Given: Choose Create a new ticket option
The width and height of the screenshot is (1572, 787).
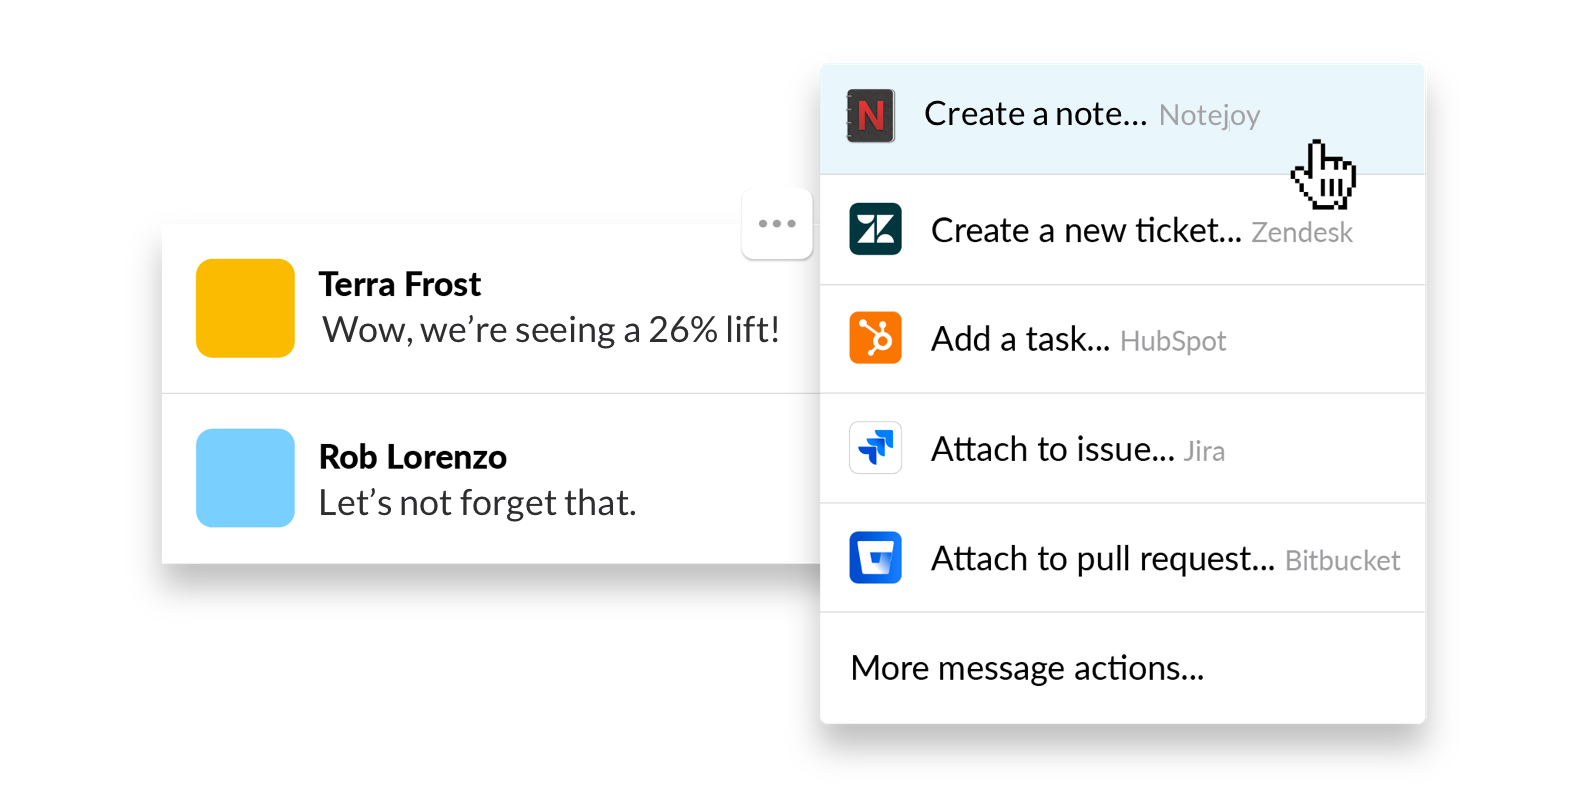Looking at the screenshot, I should coord(1122,230).
